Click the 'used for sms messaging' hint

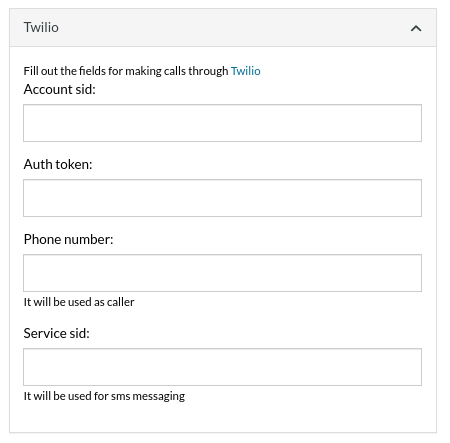(x=126, y=396)
